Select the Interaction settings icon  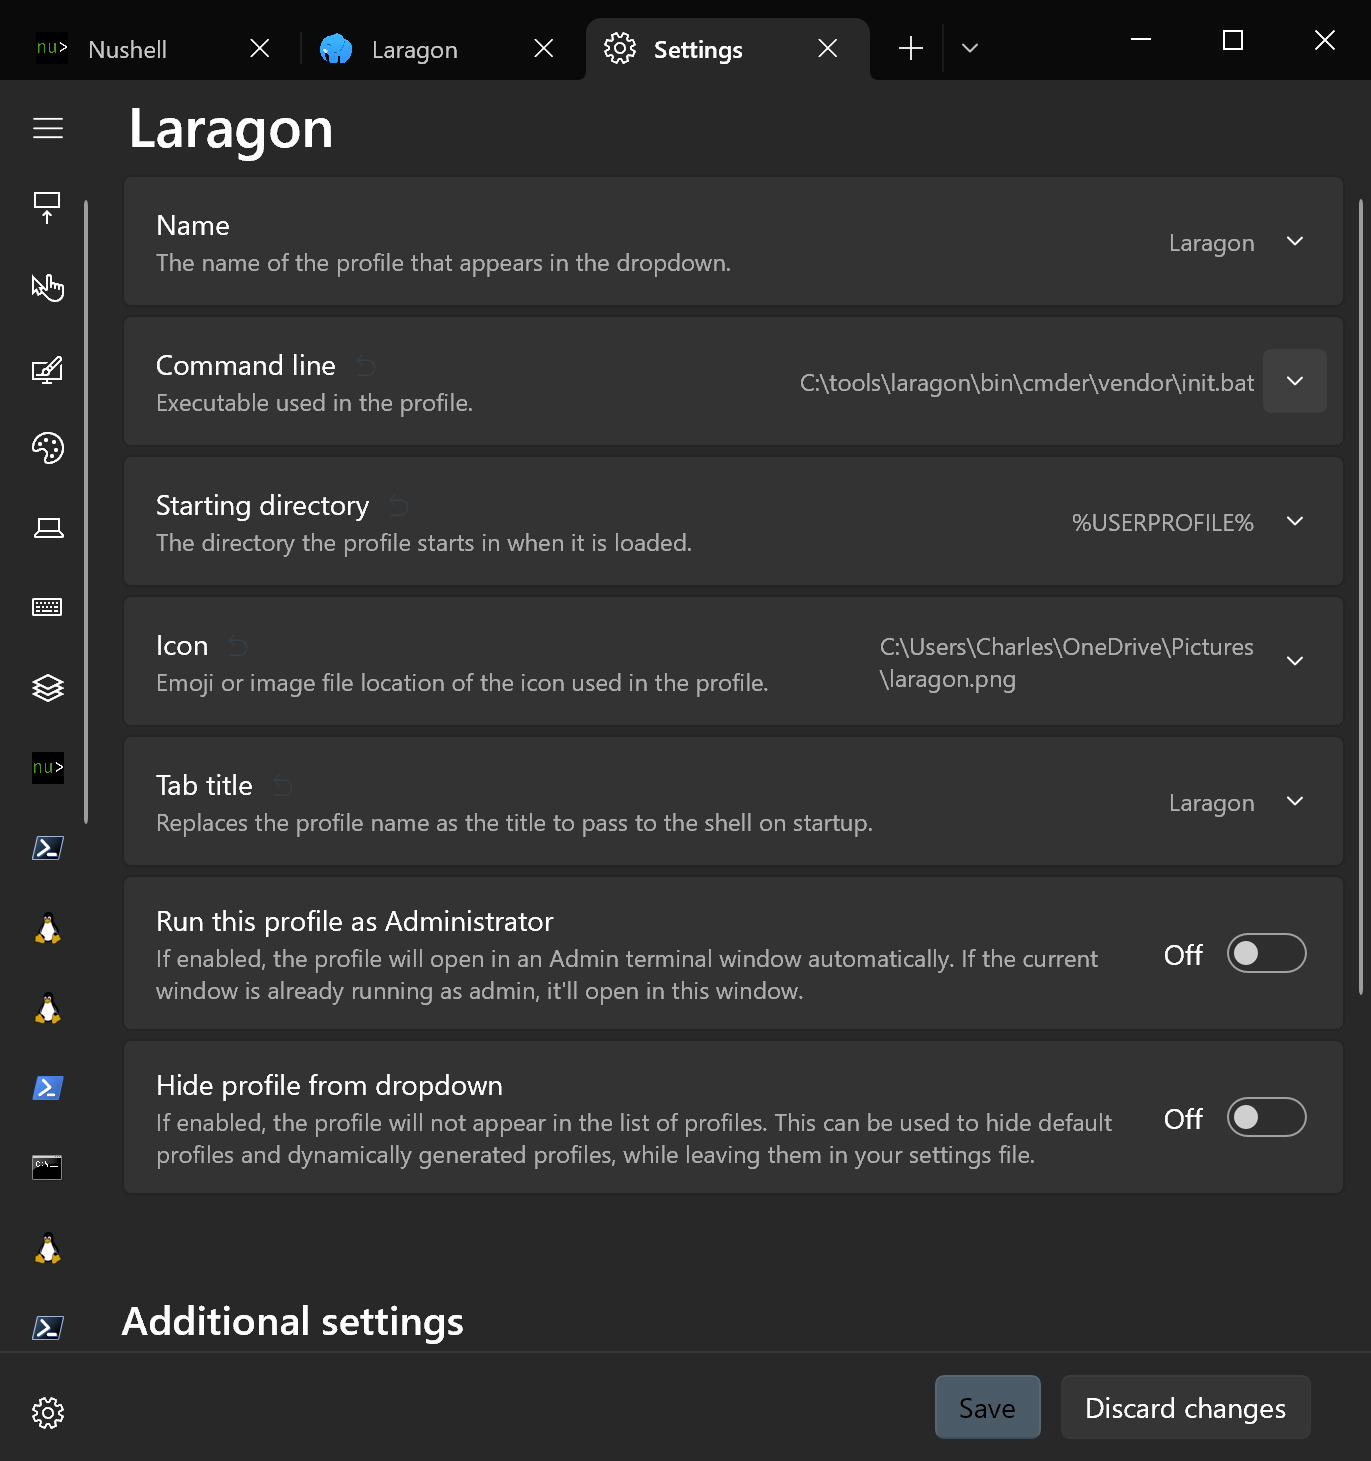point(47,288)
